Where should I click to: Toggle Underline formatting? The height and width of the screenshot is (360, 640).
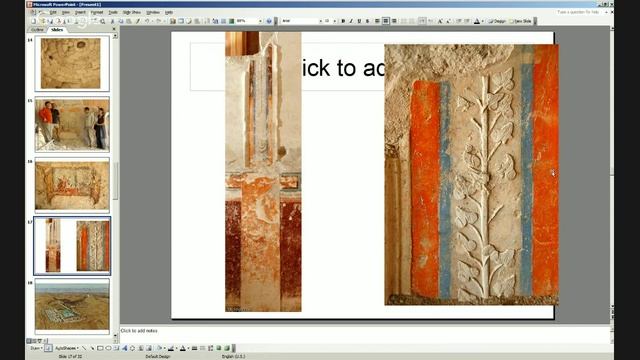click(359, 21)
